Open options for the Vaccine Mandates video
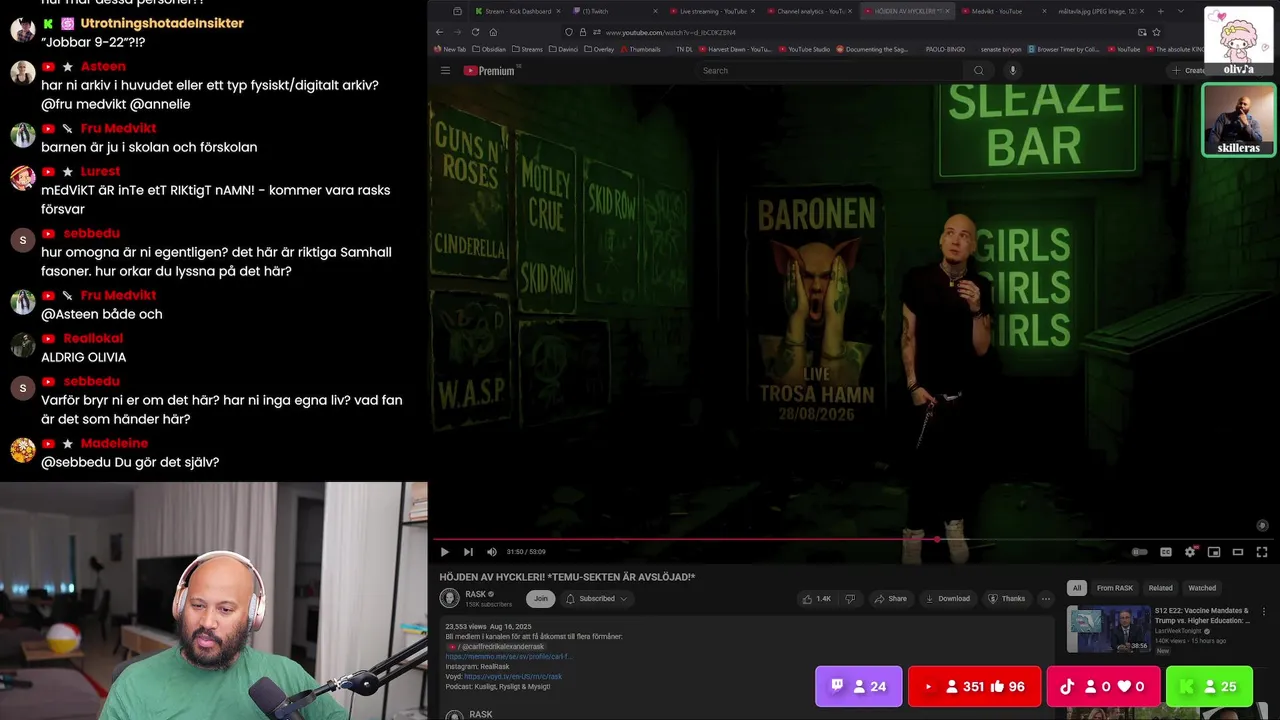The height and width of the screenshot is (720, 1280). (1263, 612)
